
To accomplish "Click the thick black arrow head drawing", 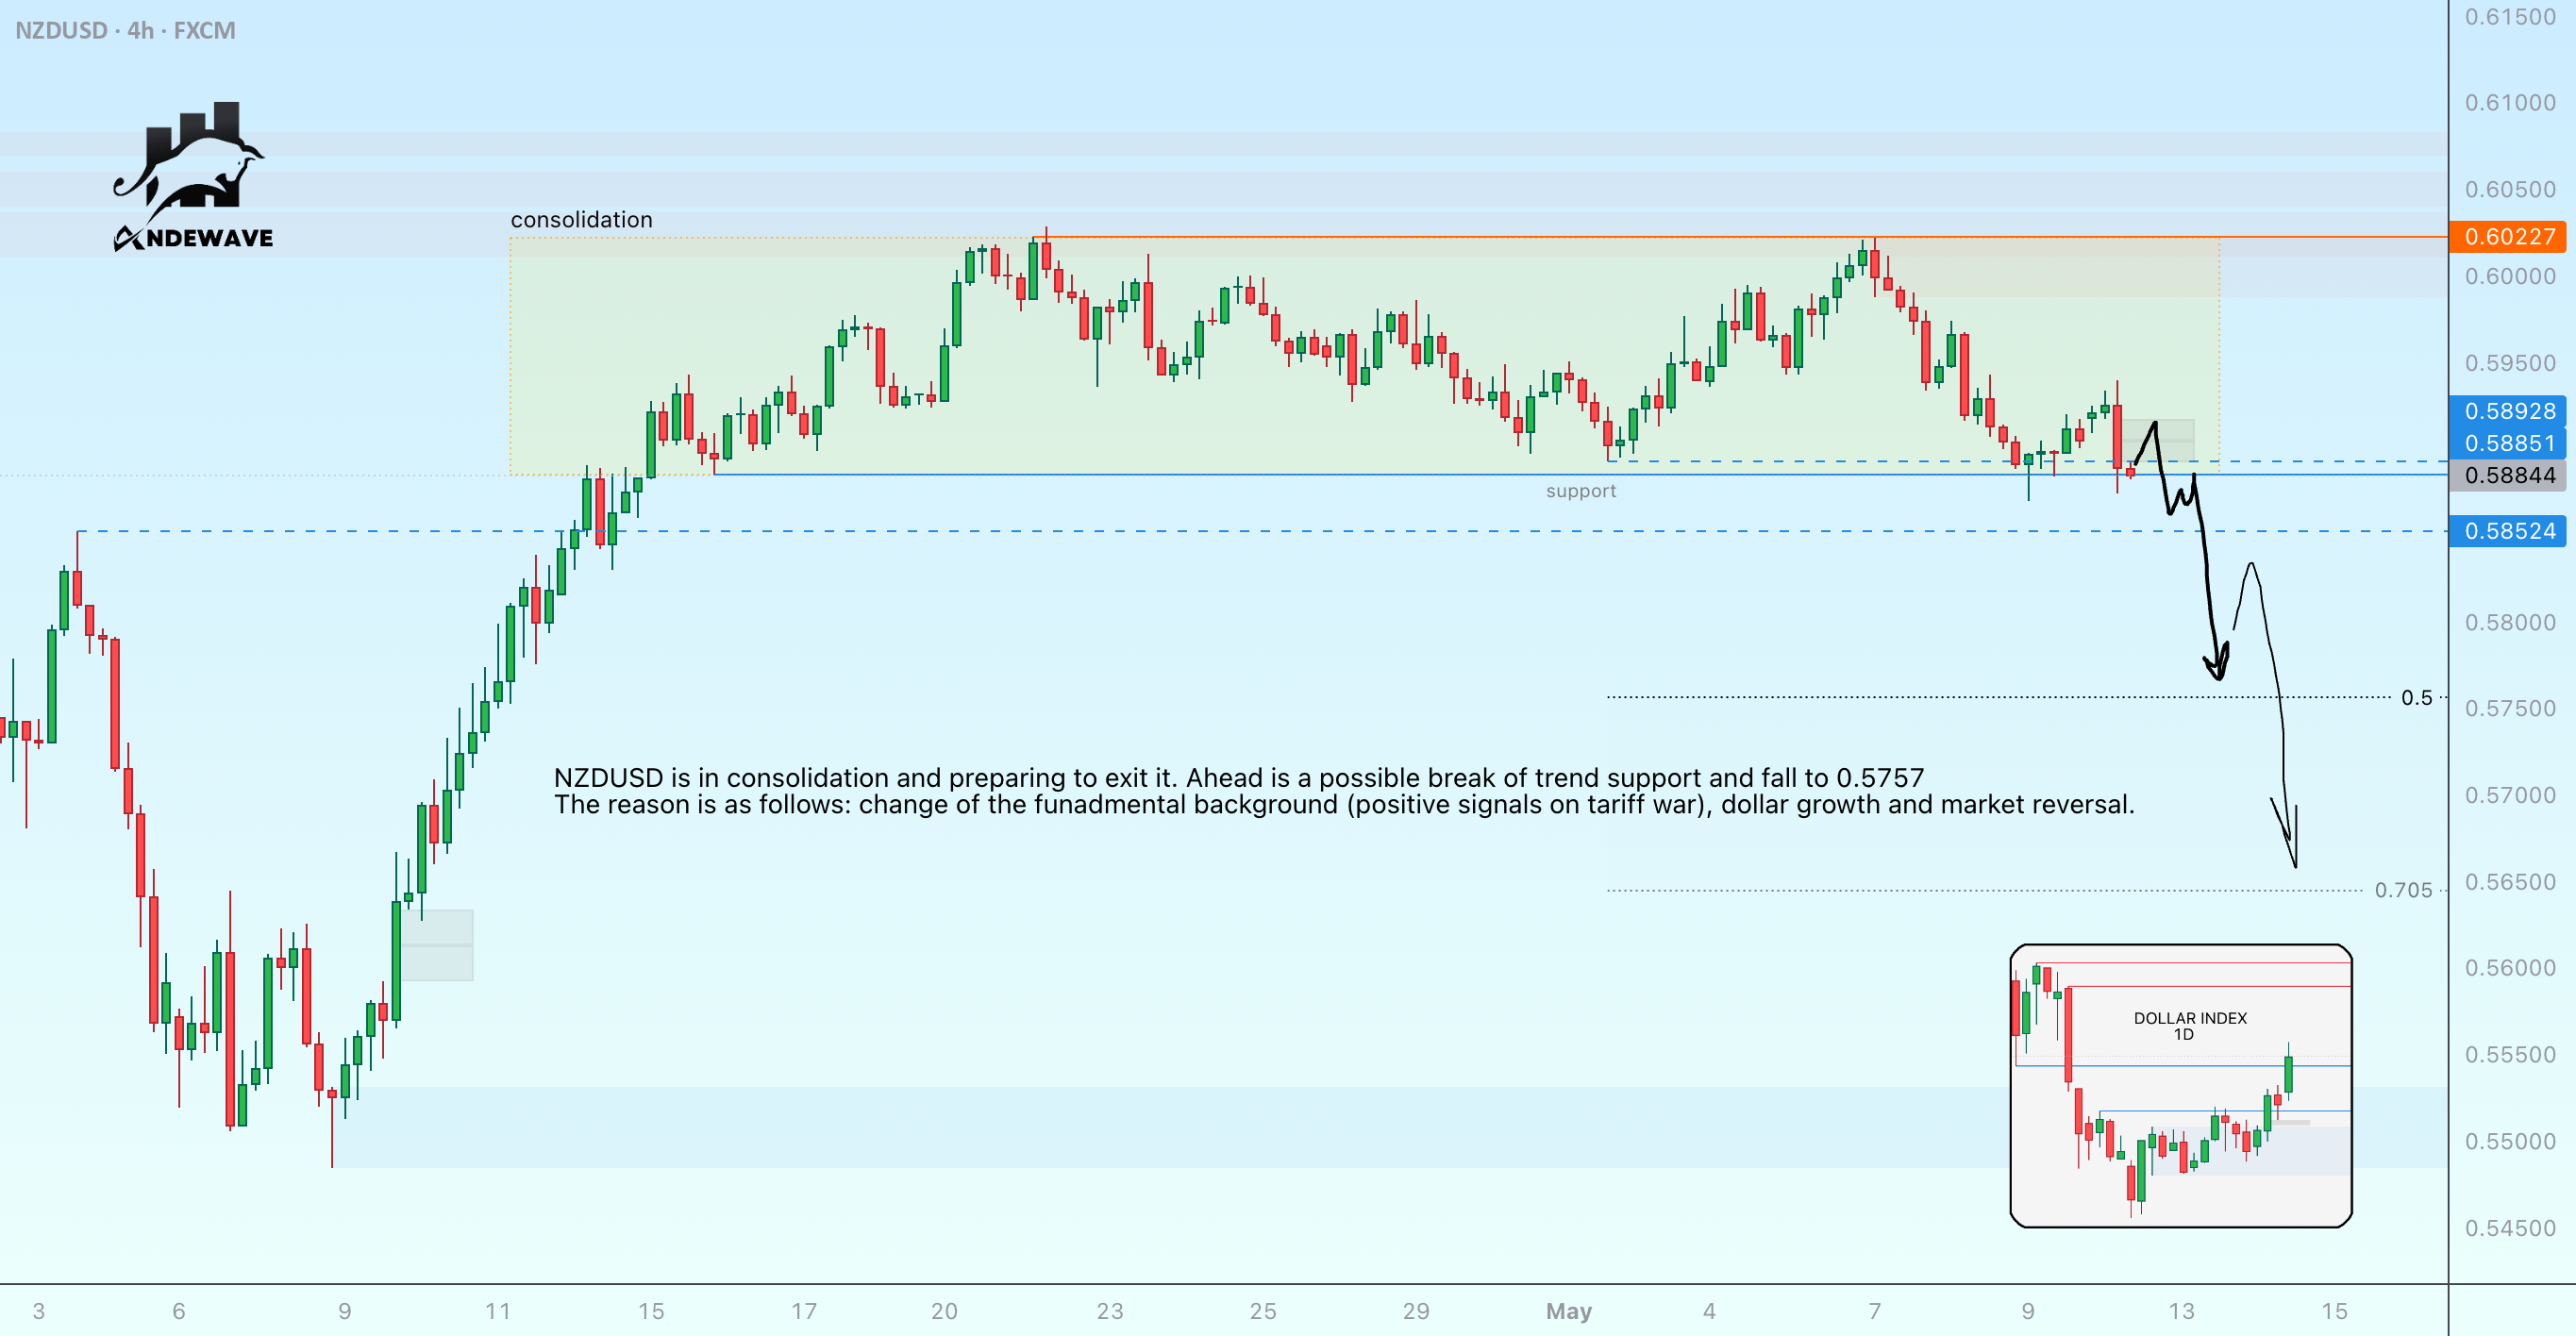I will [x=2217, y=662].
